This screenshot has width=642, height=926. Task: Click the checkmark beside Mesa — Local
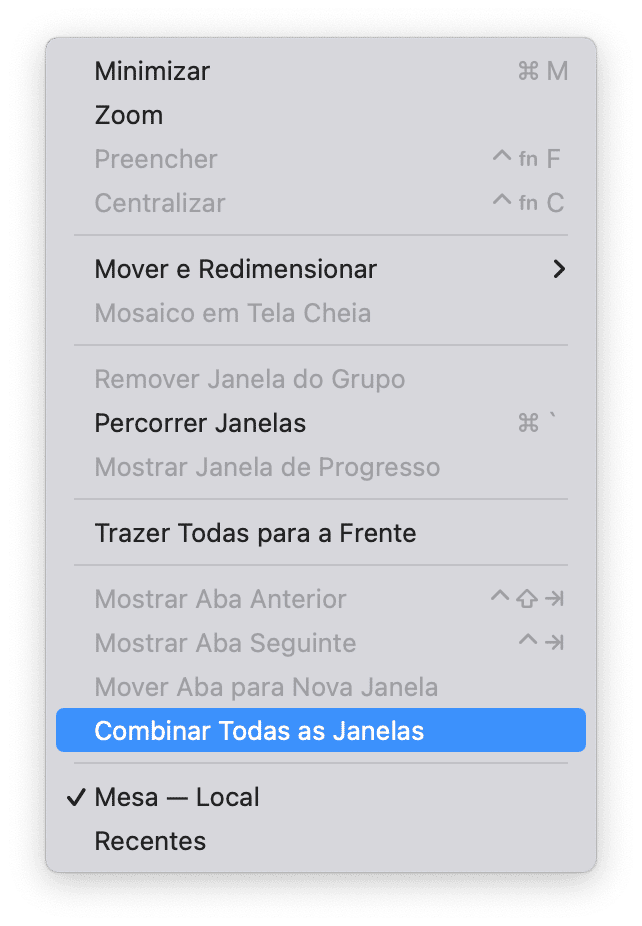click(76, 798)
